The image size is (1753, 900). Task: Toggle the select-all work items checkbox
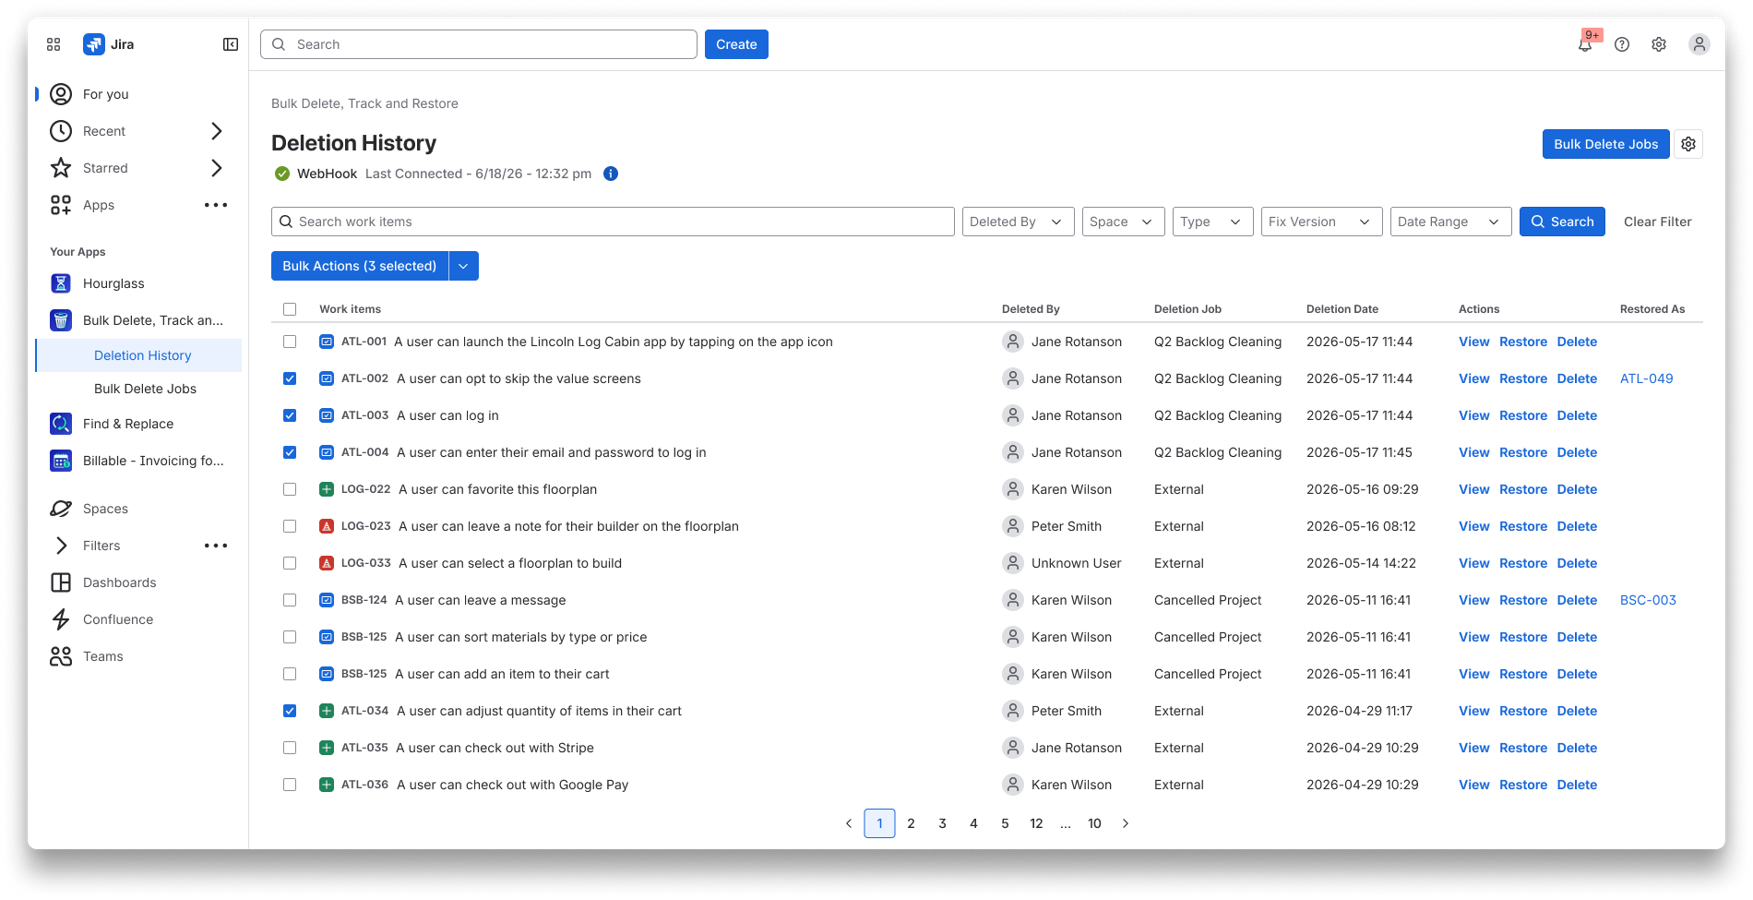tap(290, 309)
